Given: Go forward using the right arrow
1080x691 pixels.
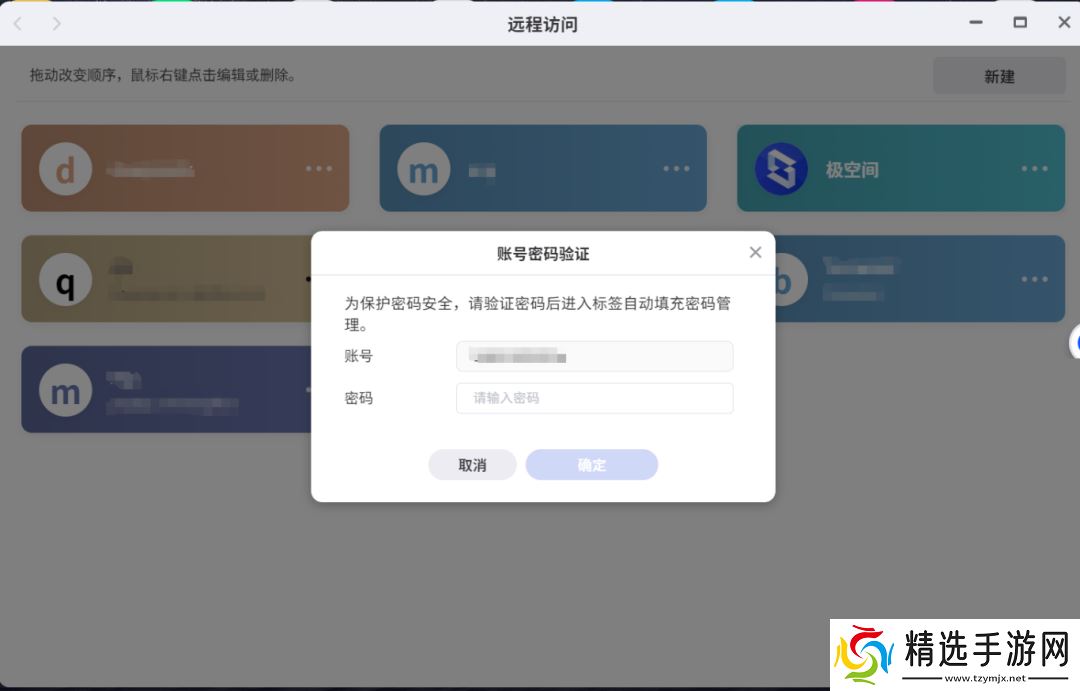Looking at the screenshot, I should pos(56,23).
